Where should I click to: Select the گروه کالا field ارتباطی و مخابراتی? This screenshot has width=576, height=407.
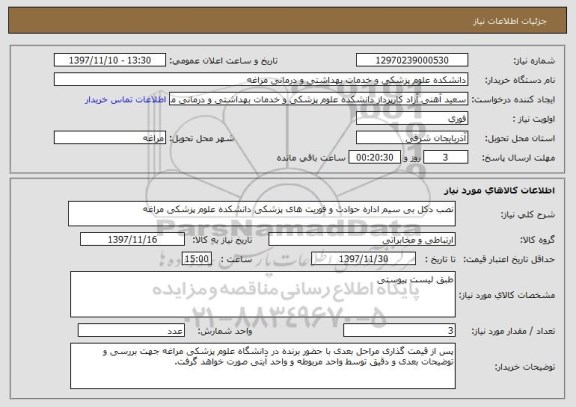coord(362,239)
